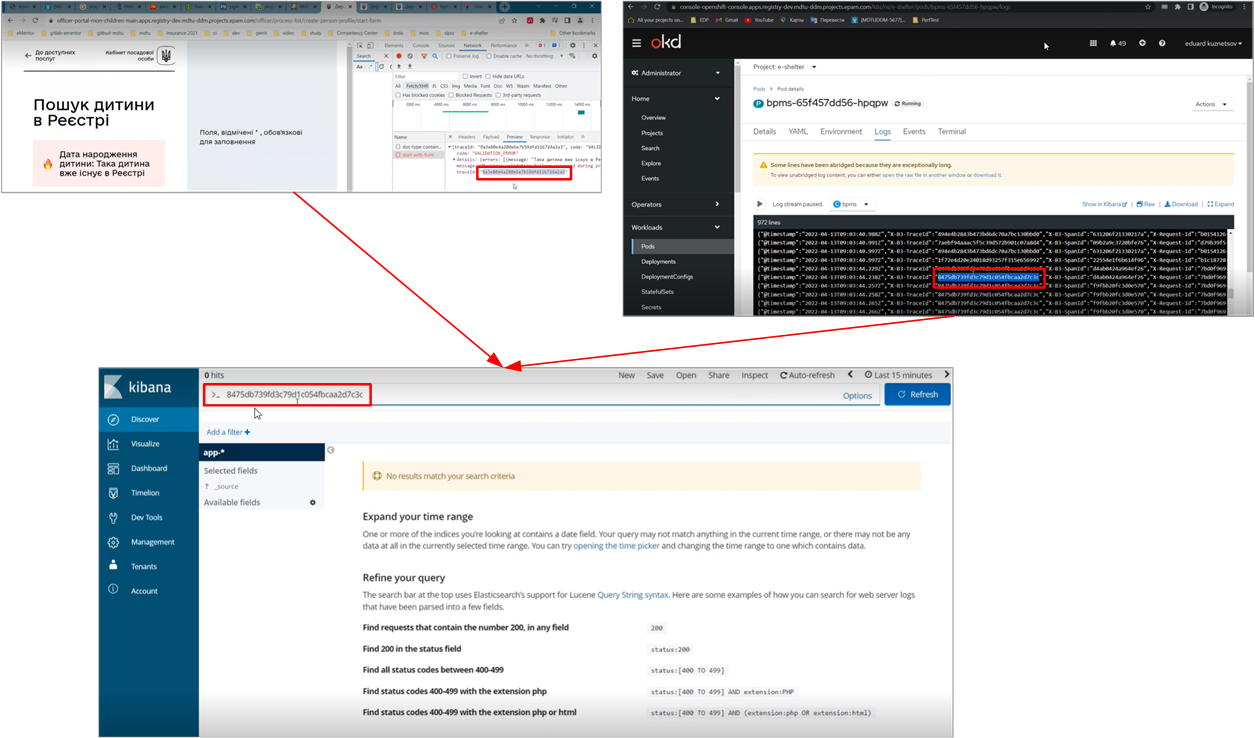Open Console tab in DevTools
The image size is (1255, 738).
coord(421,45)
